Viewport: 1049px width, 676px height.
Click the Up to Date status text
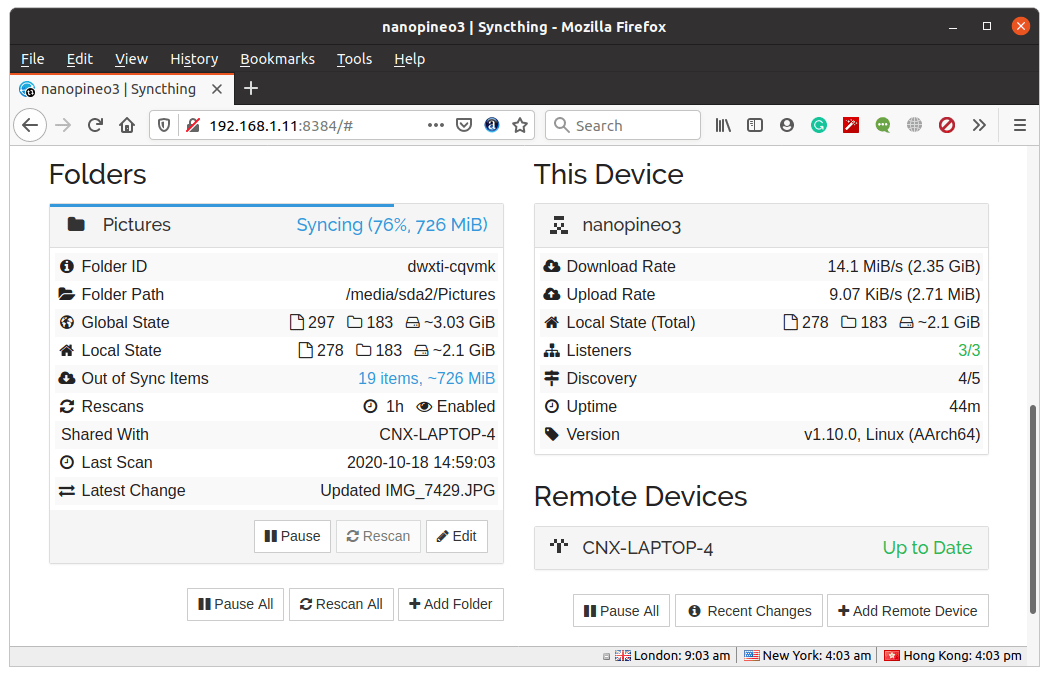927,547
